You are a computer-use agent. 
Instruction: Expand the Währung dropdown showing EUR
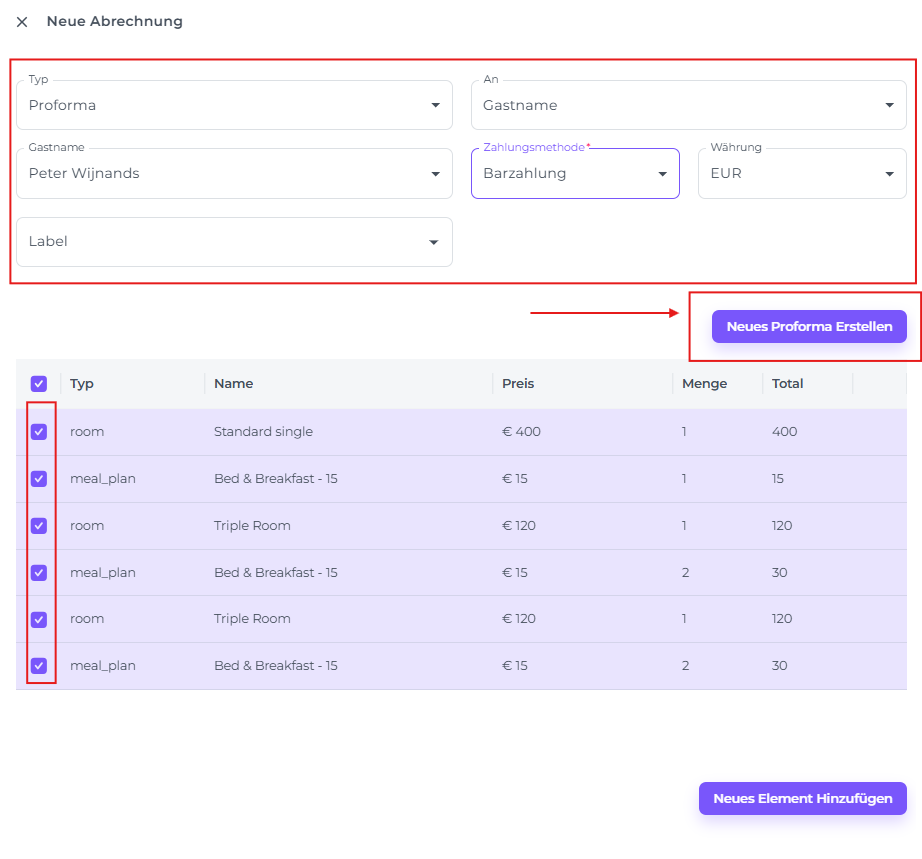[x=802, y=174]
